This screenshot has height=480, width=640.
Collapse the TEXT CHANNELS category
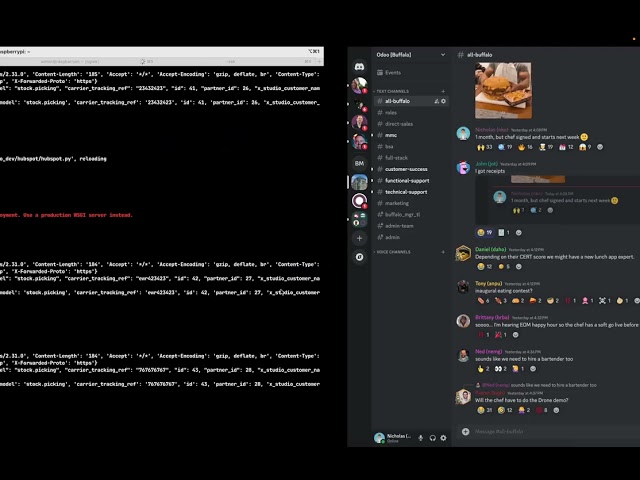point(392,91)
